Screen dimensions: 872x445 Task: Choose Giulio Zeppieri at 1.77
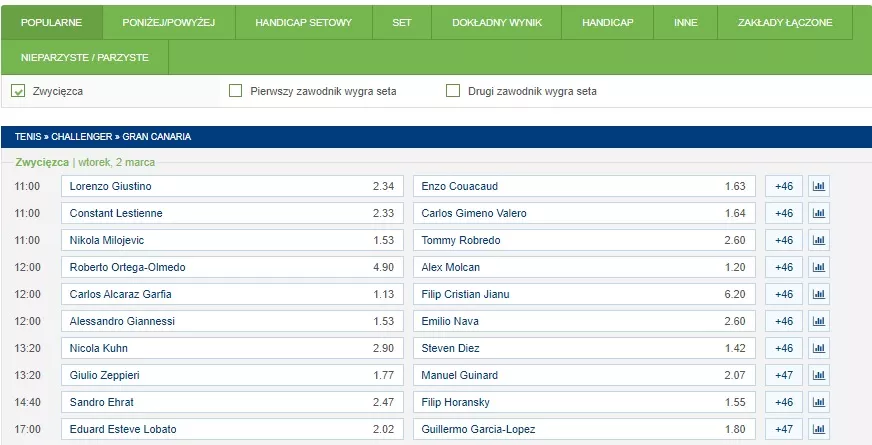(232, 375)
